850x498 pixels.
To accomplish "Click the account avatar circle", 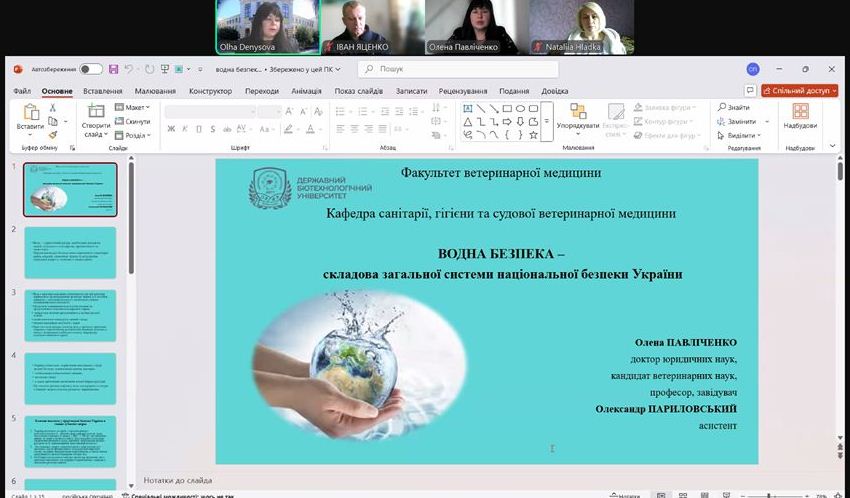I will (x=752, y=69).
